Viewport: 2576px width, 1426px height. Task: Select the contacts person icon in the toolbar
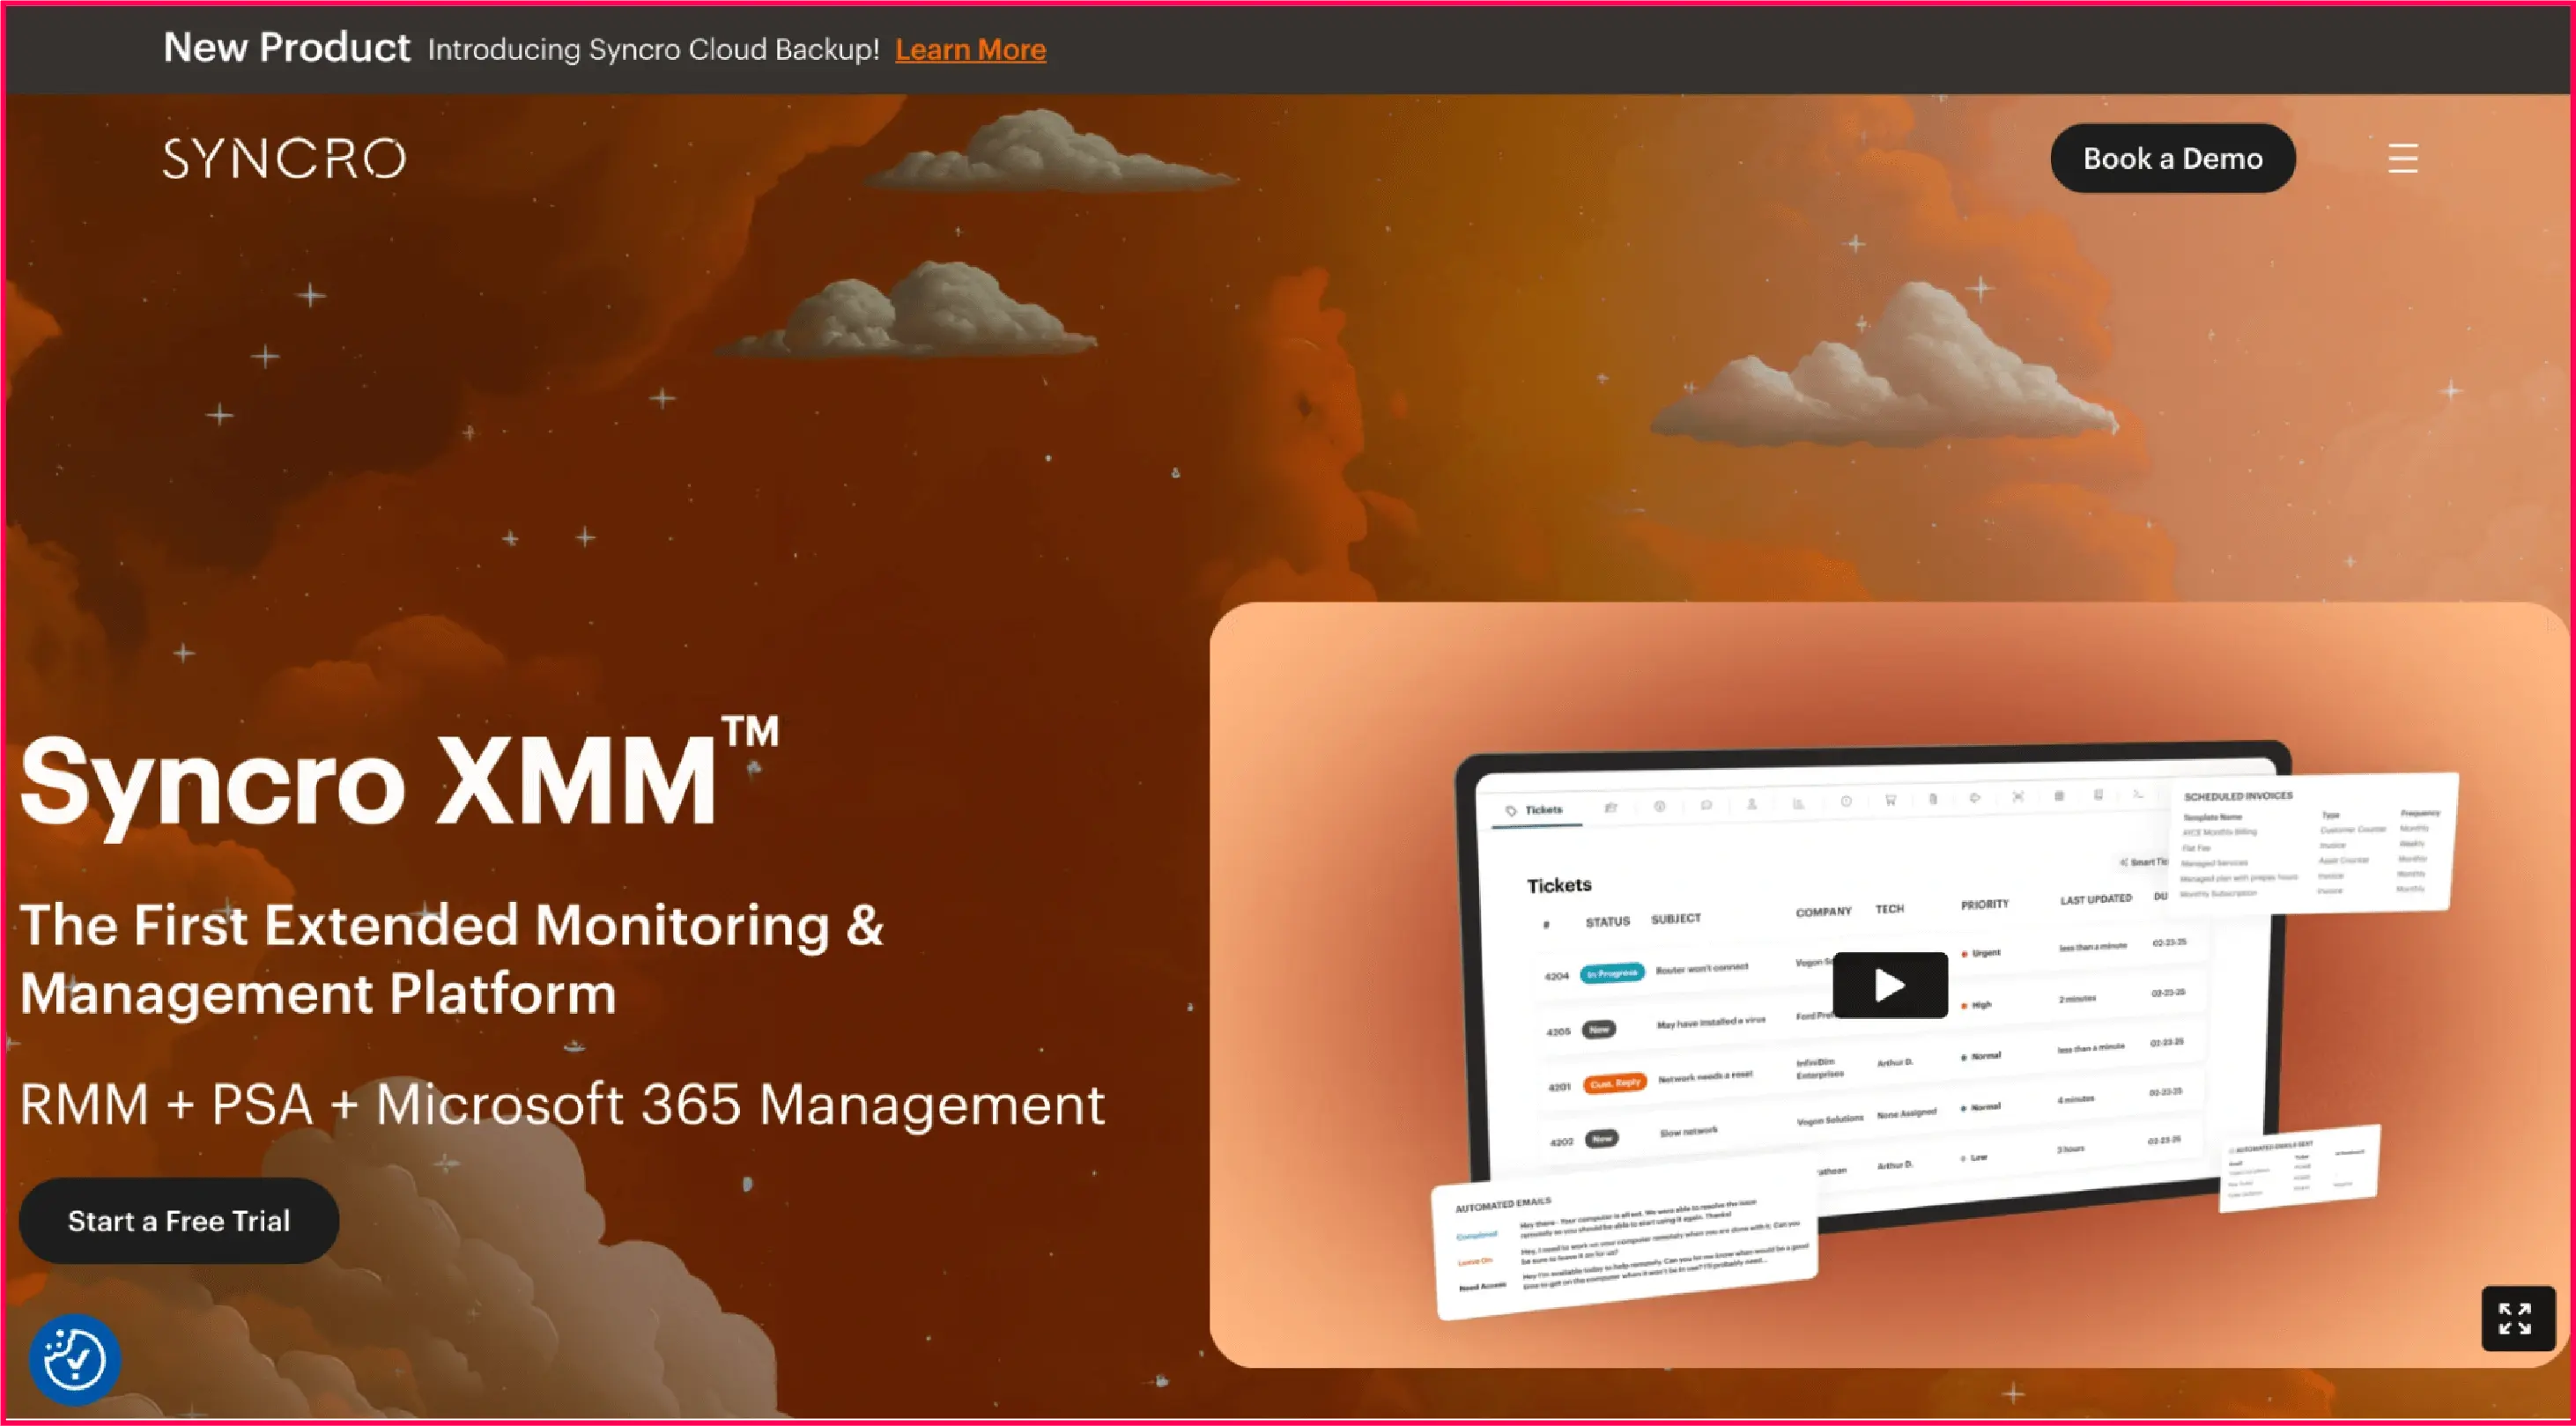1752,806
